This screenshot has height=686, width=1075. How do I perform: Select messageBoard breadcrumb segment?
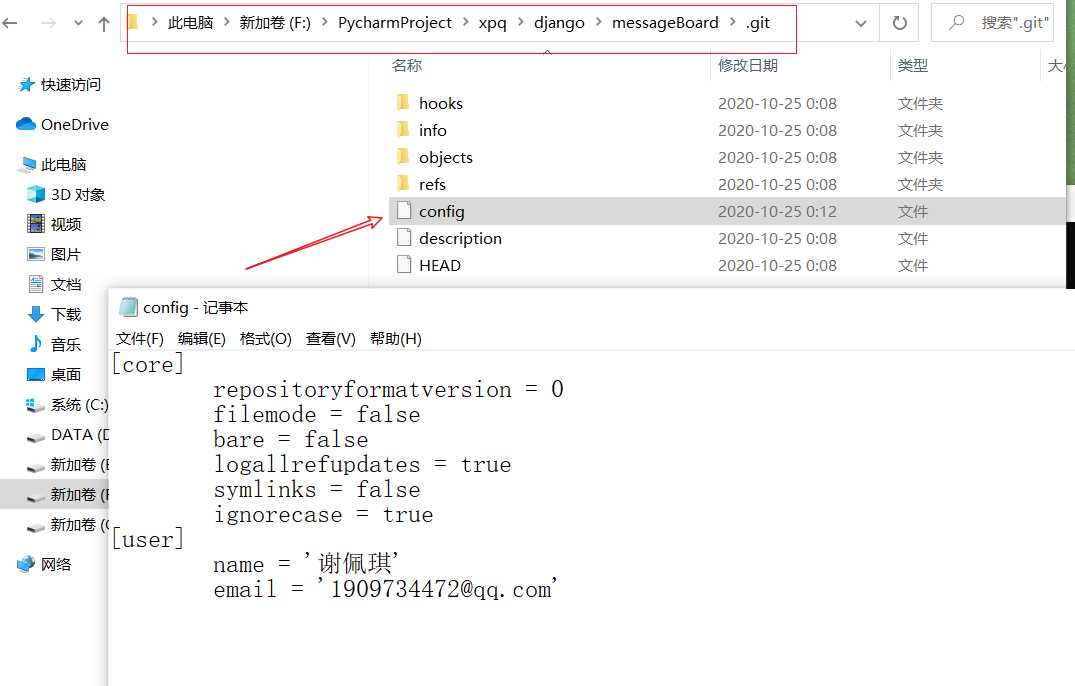(x=665, y=23)
